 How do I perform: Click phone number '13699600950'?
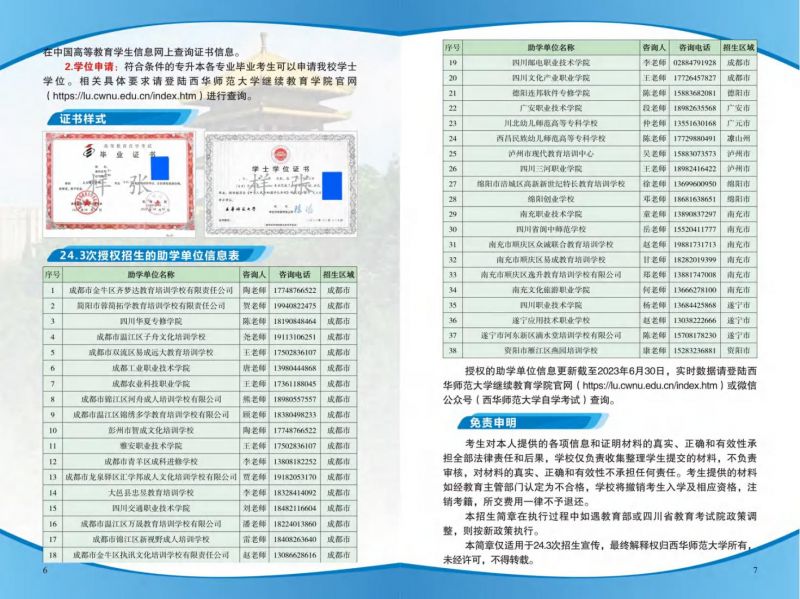(695, 184)
